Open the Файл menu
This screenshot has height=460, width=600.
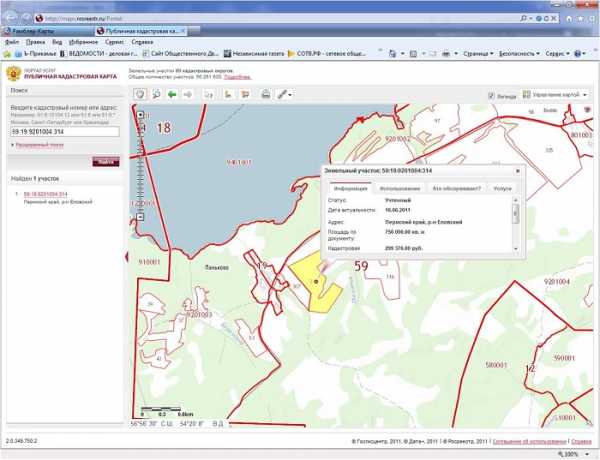point(12,42)
